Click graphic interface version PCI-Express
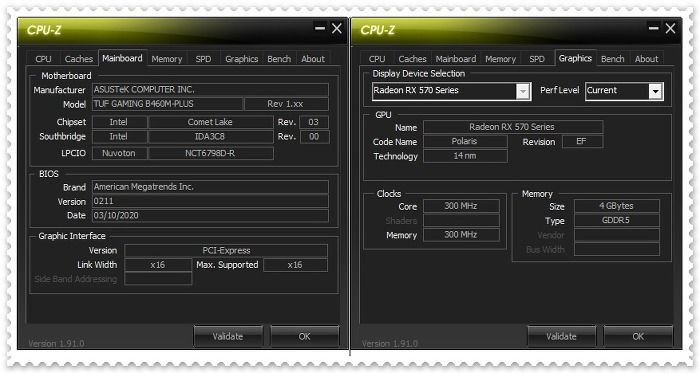700x373 pixels. pyautogui.click(x=226, y=250)
